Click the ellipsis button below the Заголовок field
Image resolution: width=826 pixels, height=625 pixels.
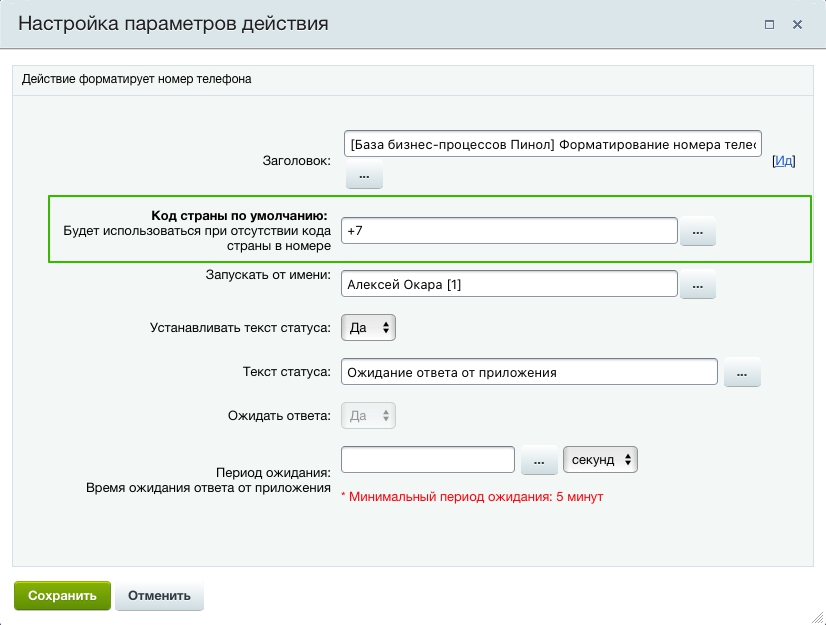[x=364, y=176]
